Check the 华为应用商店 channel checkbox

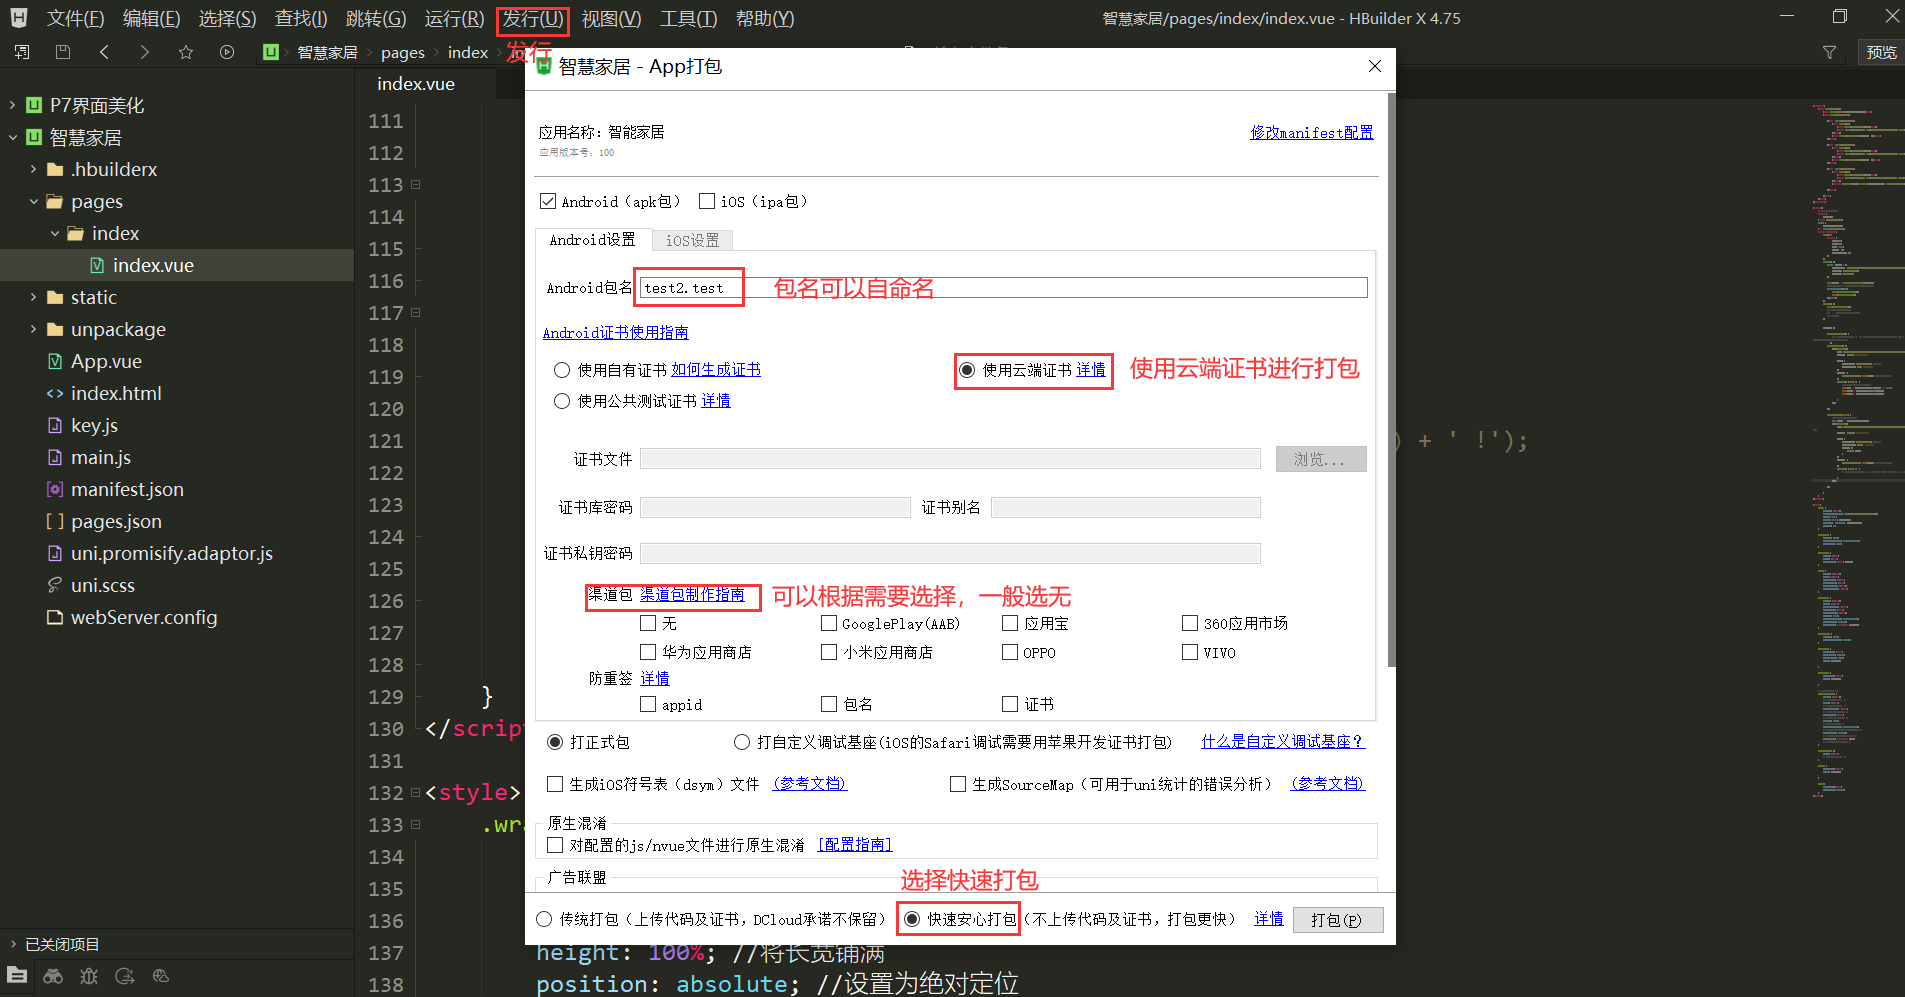click(x=648, y=652)
